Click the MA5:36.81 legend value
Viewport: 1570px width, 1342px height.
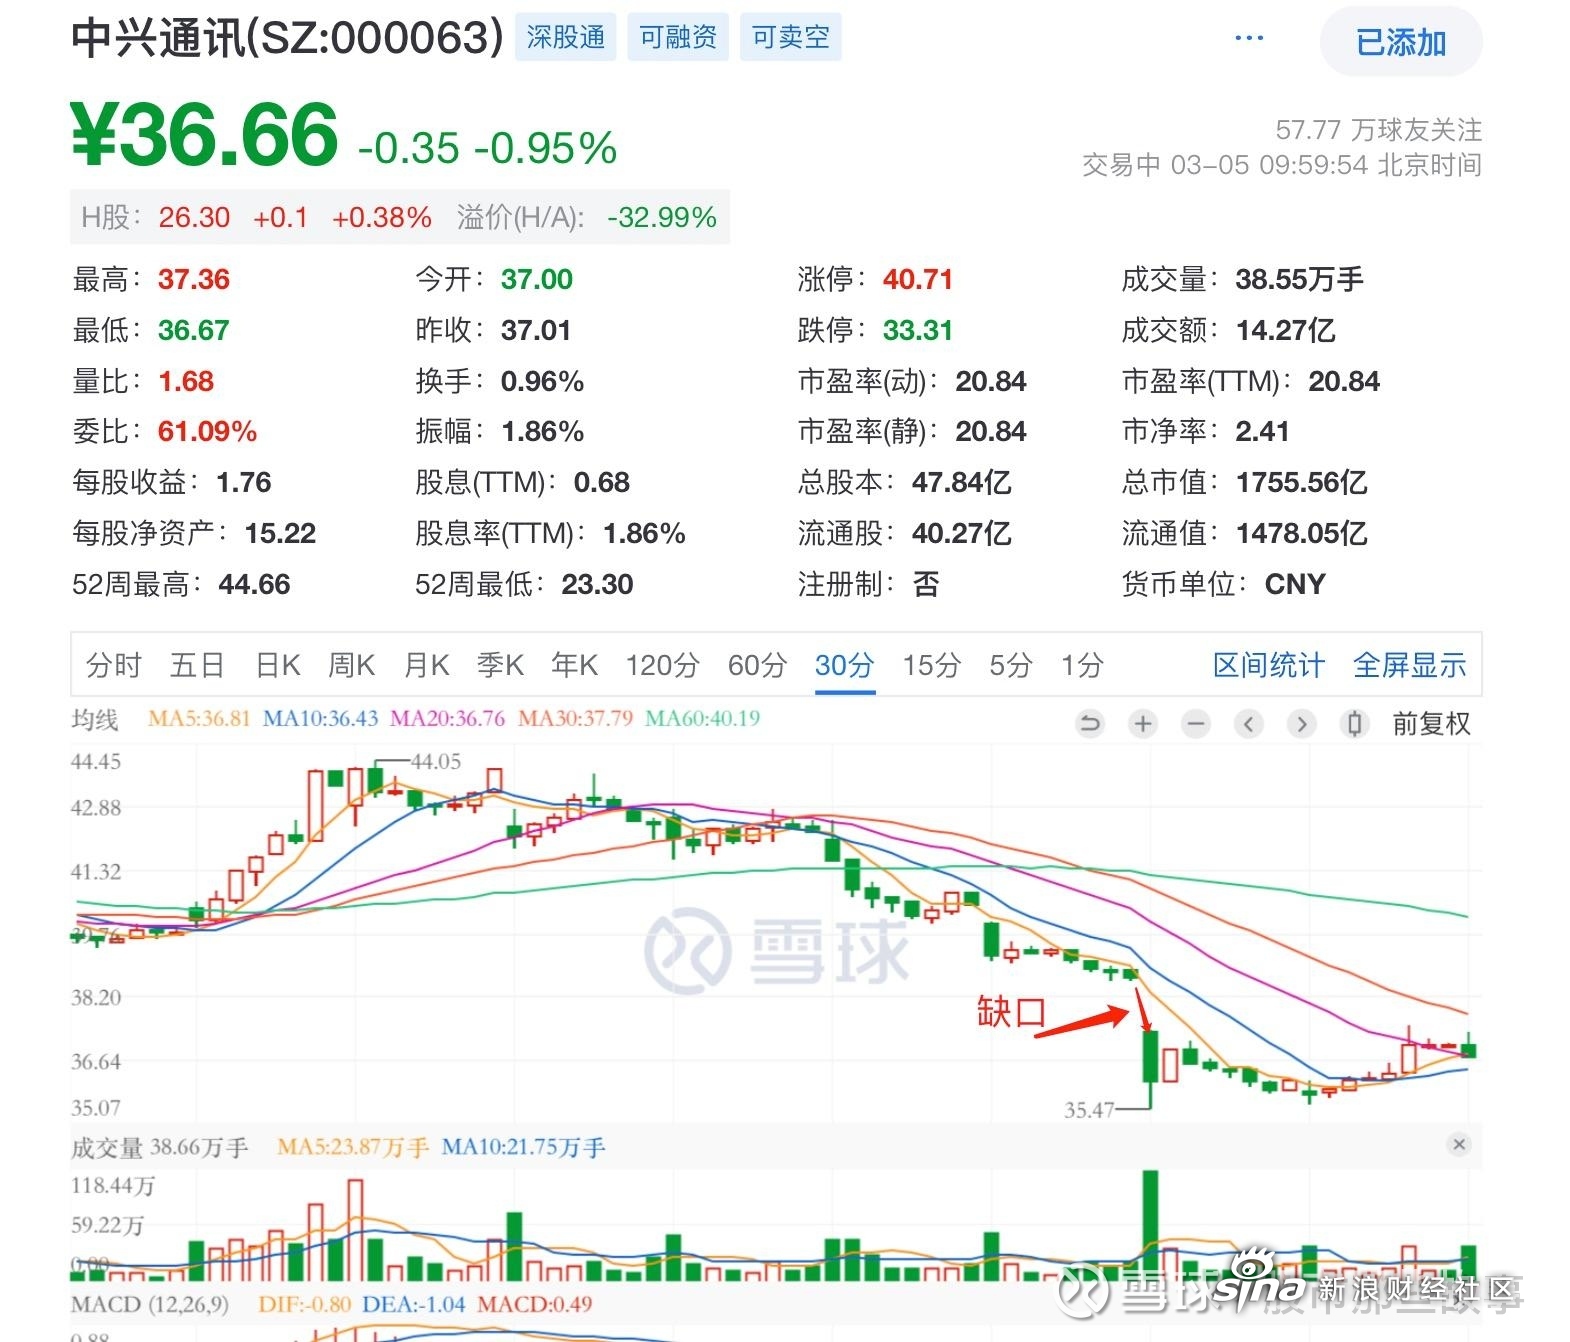coord(199,719)
